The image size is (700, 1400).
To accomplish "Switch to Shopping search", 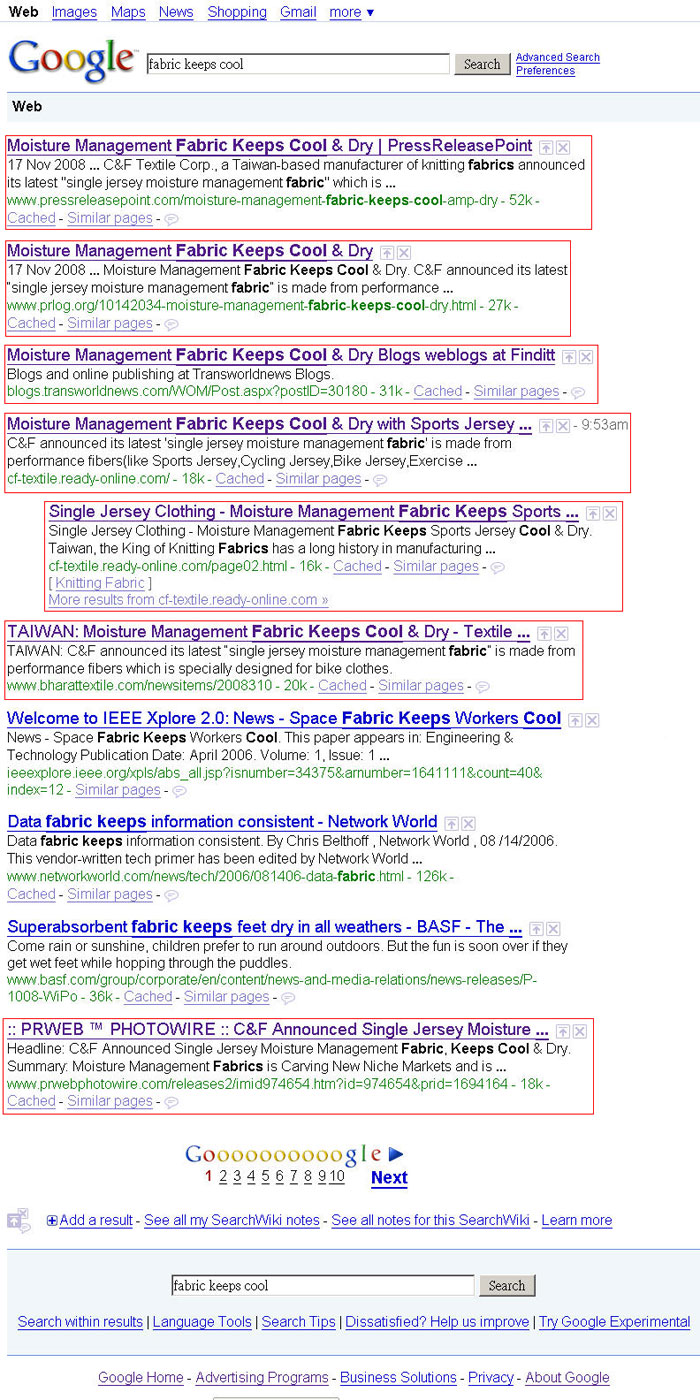I will point(237,12).
